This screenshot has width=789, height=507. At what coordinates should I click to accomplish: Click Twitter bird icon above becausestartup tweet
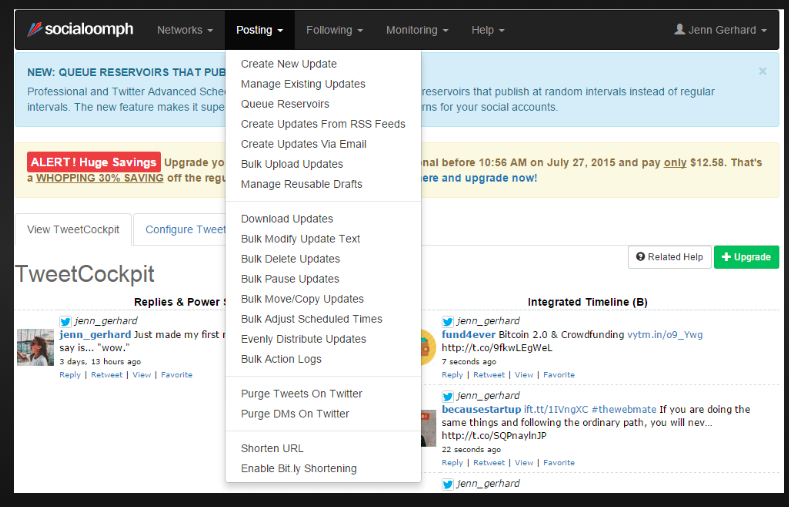click(447, 396)
